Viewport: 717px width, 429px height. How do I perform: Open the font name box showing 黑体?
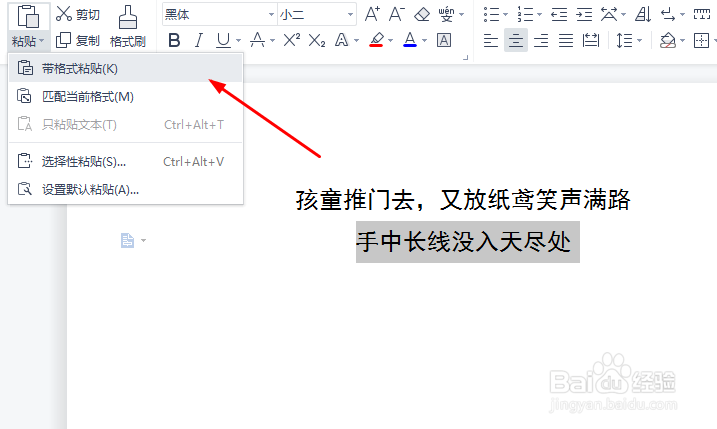(x=219, y=15)
